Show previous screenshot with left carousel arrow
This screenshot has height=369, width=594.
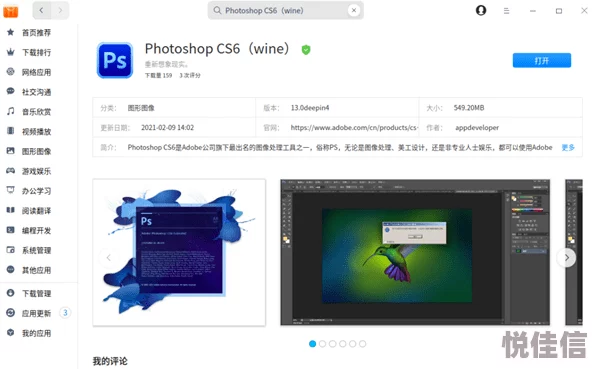(109, 258)
